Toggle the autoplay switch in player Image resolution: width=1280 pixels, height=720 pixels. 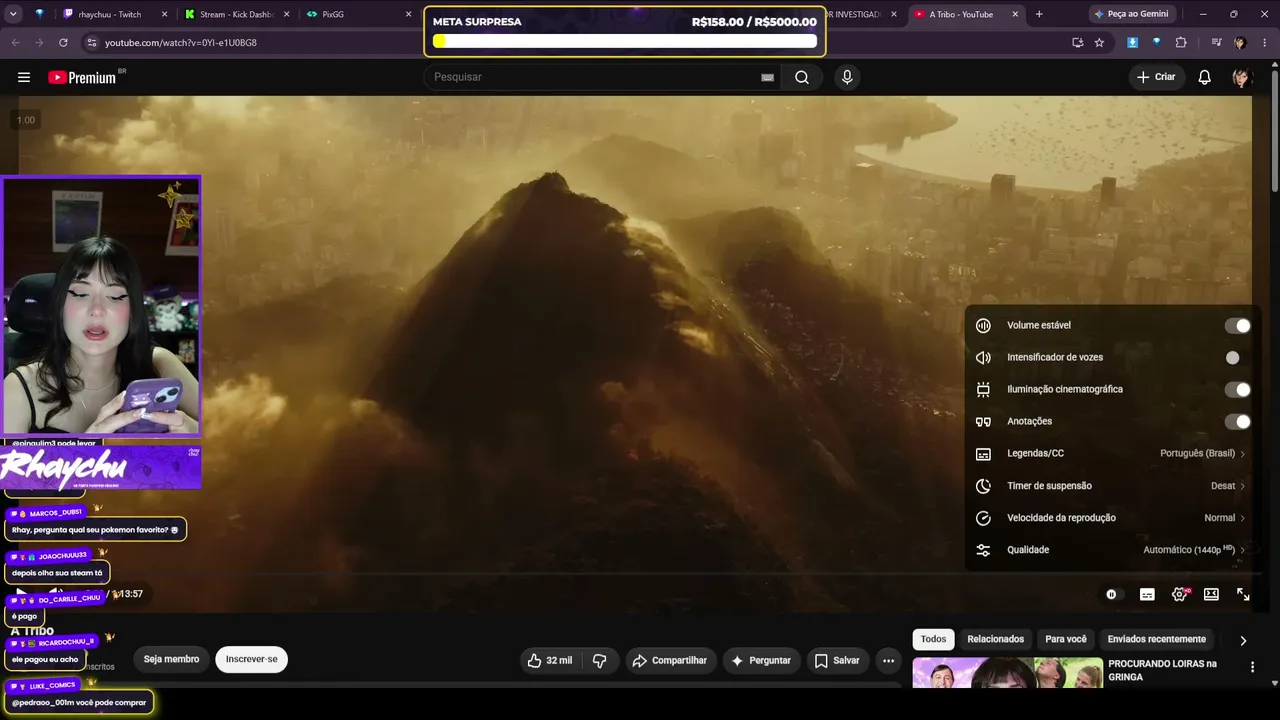pyautogui.click(x=1111, y=594)
